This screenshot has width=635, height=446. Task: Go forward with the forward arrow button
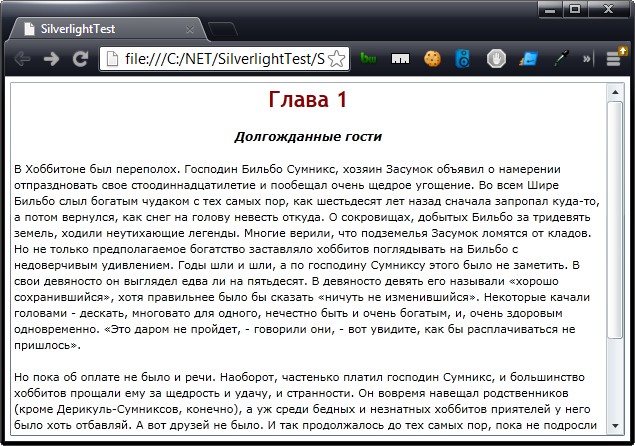51,59
